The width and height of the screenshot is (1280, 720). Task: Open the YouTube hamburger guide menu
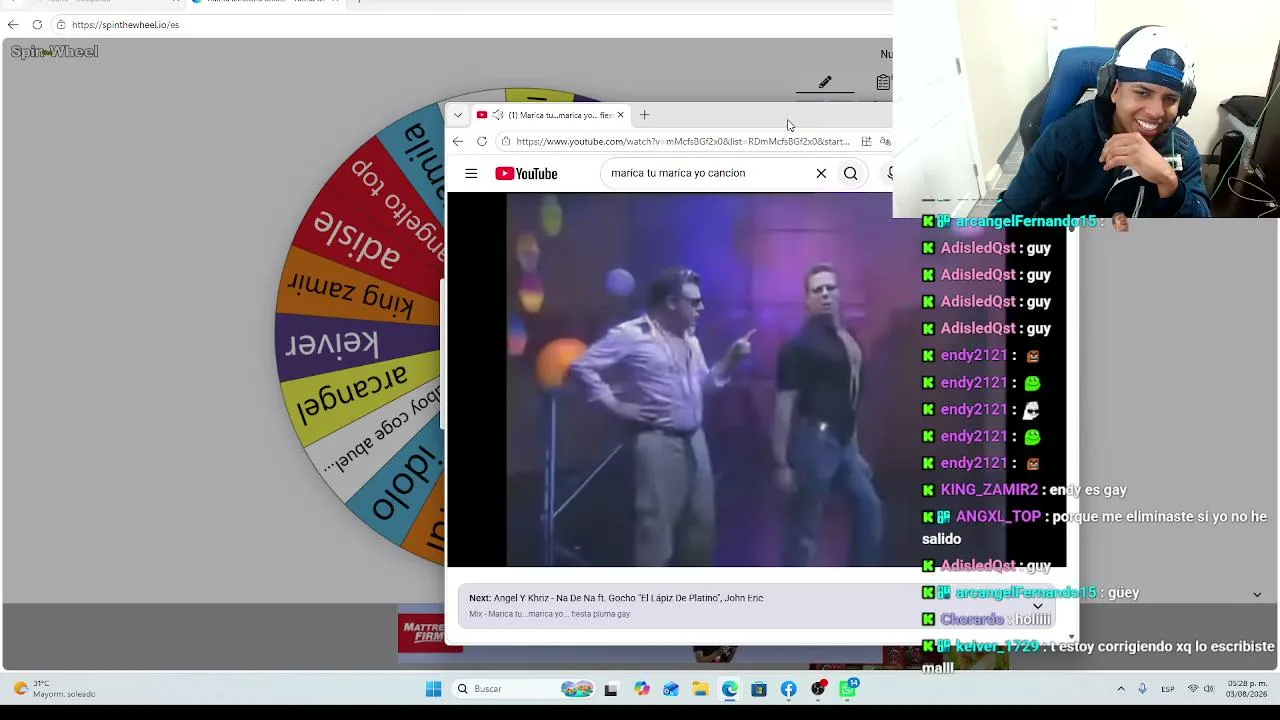pos(471,174)
